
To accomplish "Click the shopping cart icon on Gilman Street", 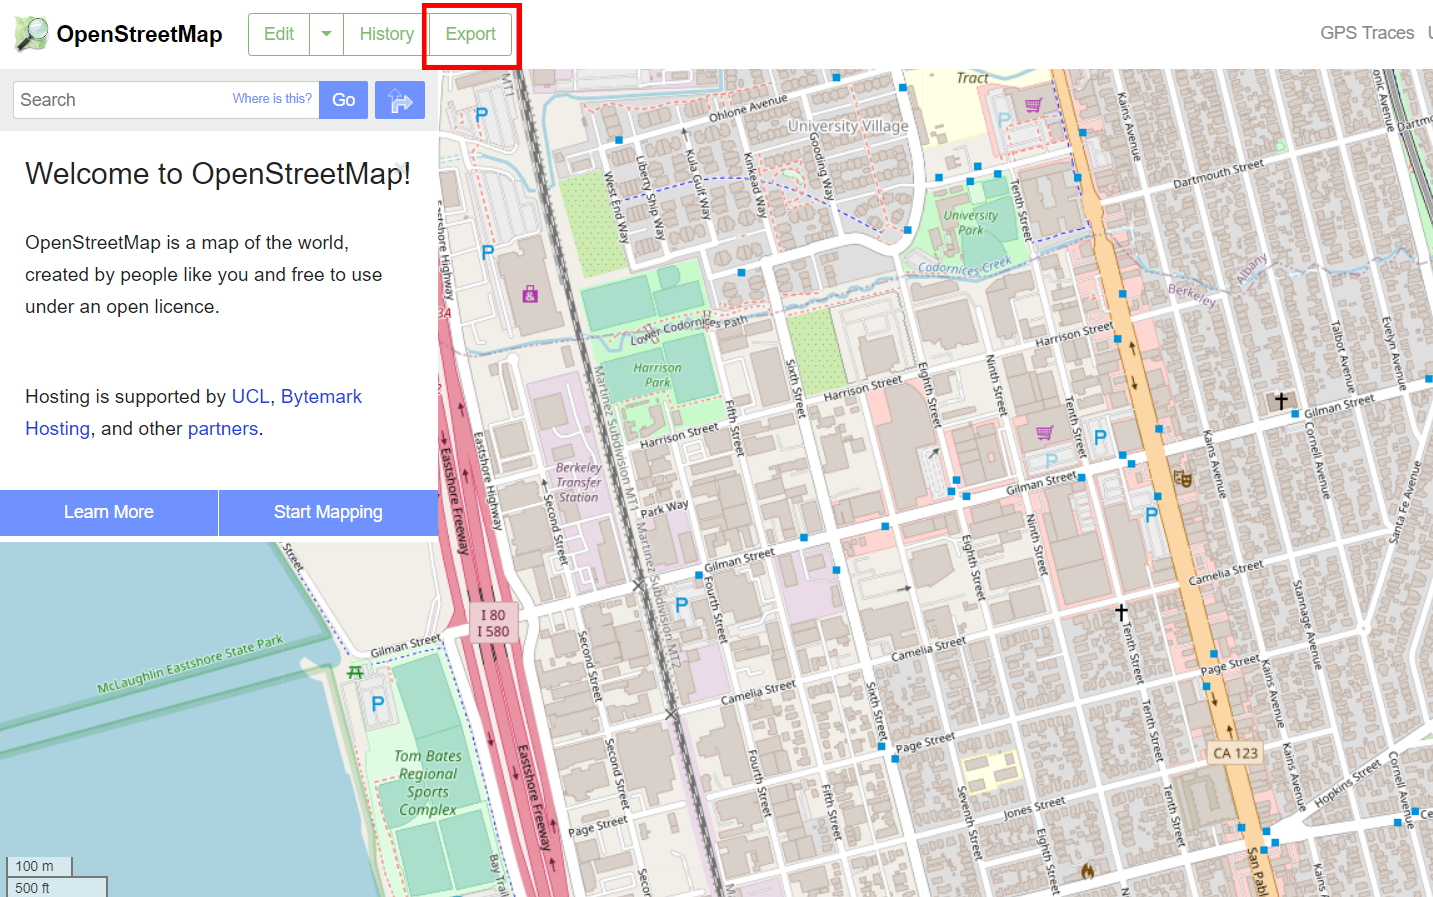I will 1044,432.
